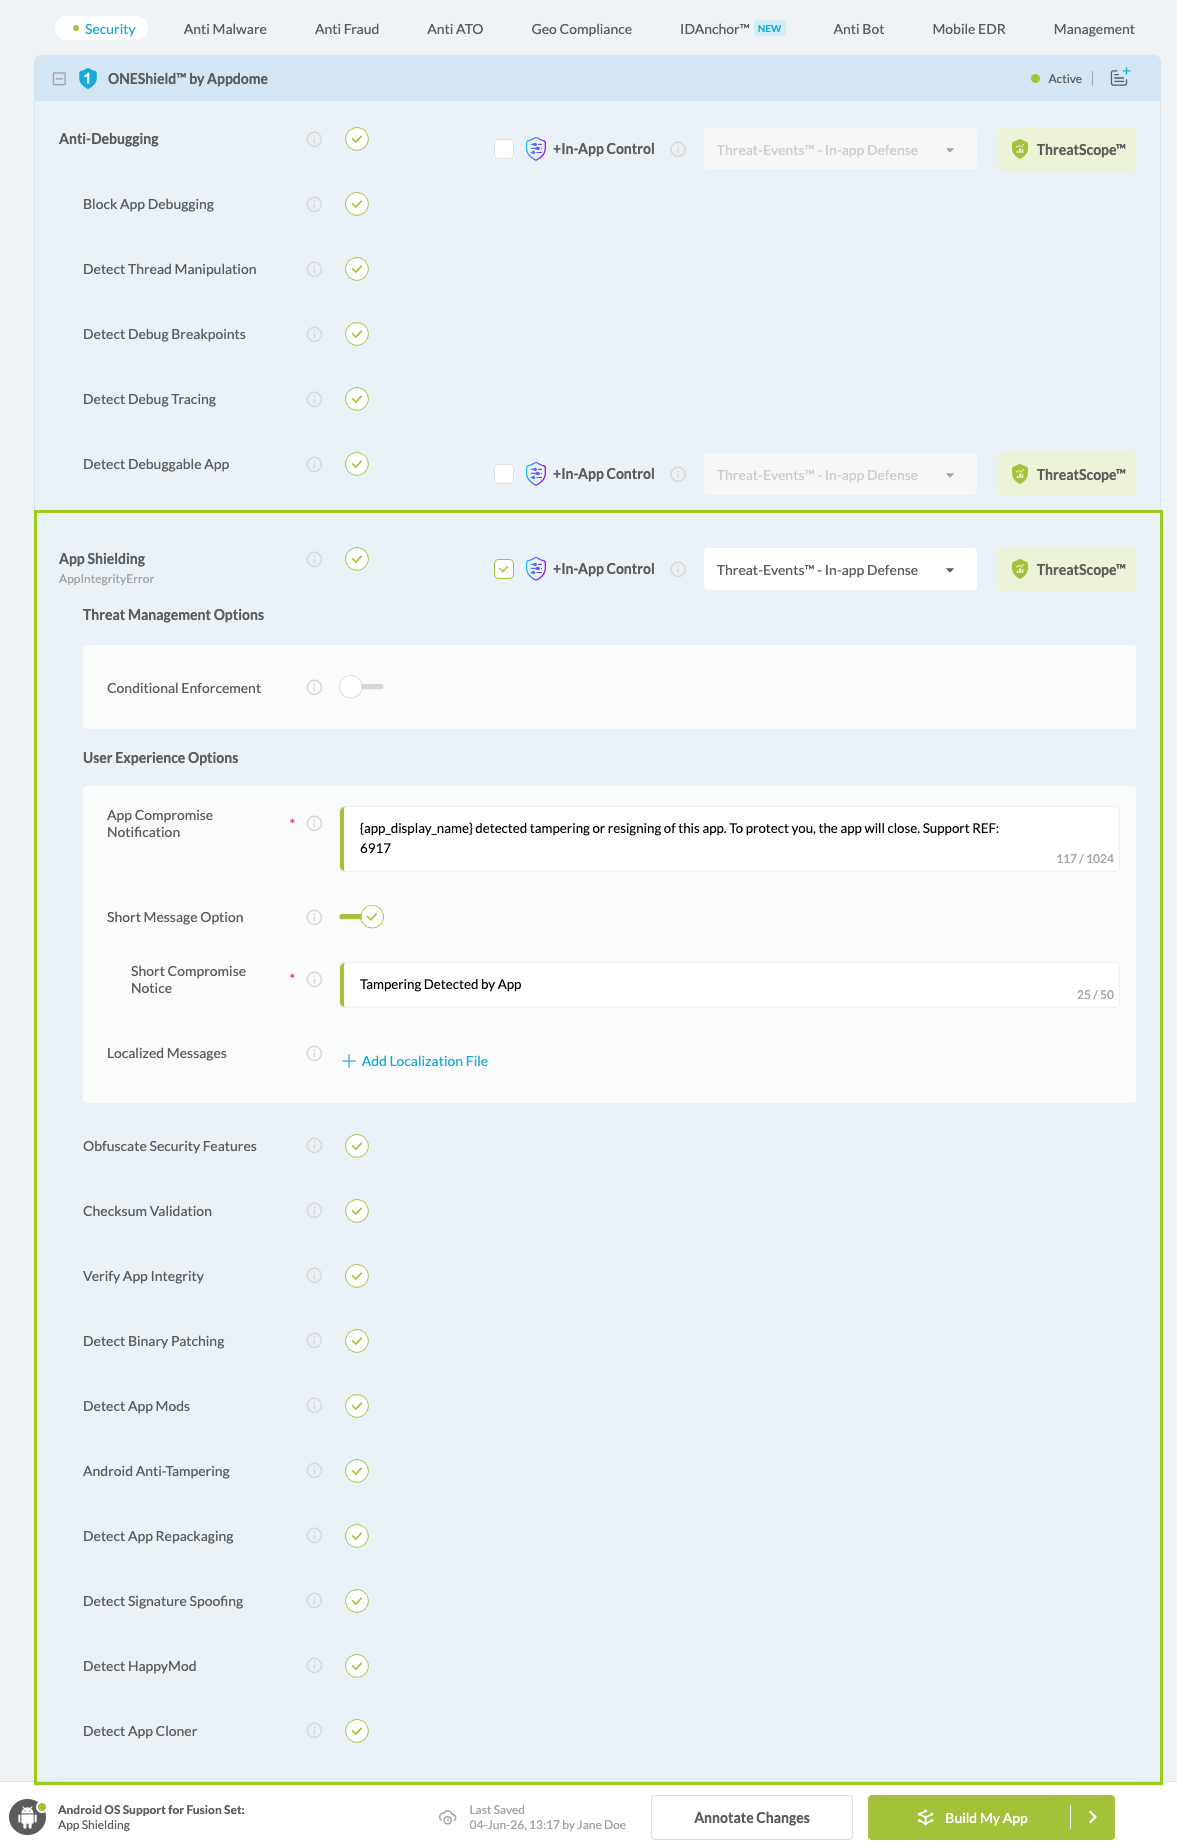Screen dimensions: 1177x1846
Task: Toggle the Anti-Debugging feature checkmark
Action: (357, 139)
